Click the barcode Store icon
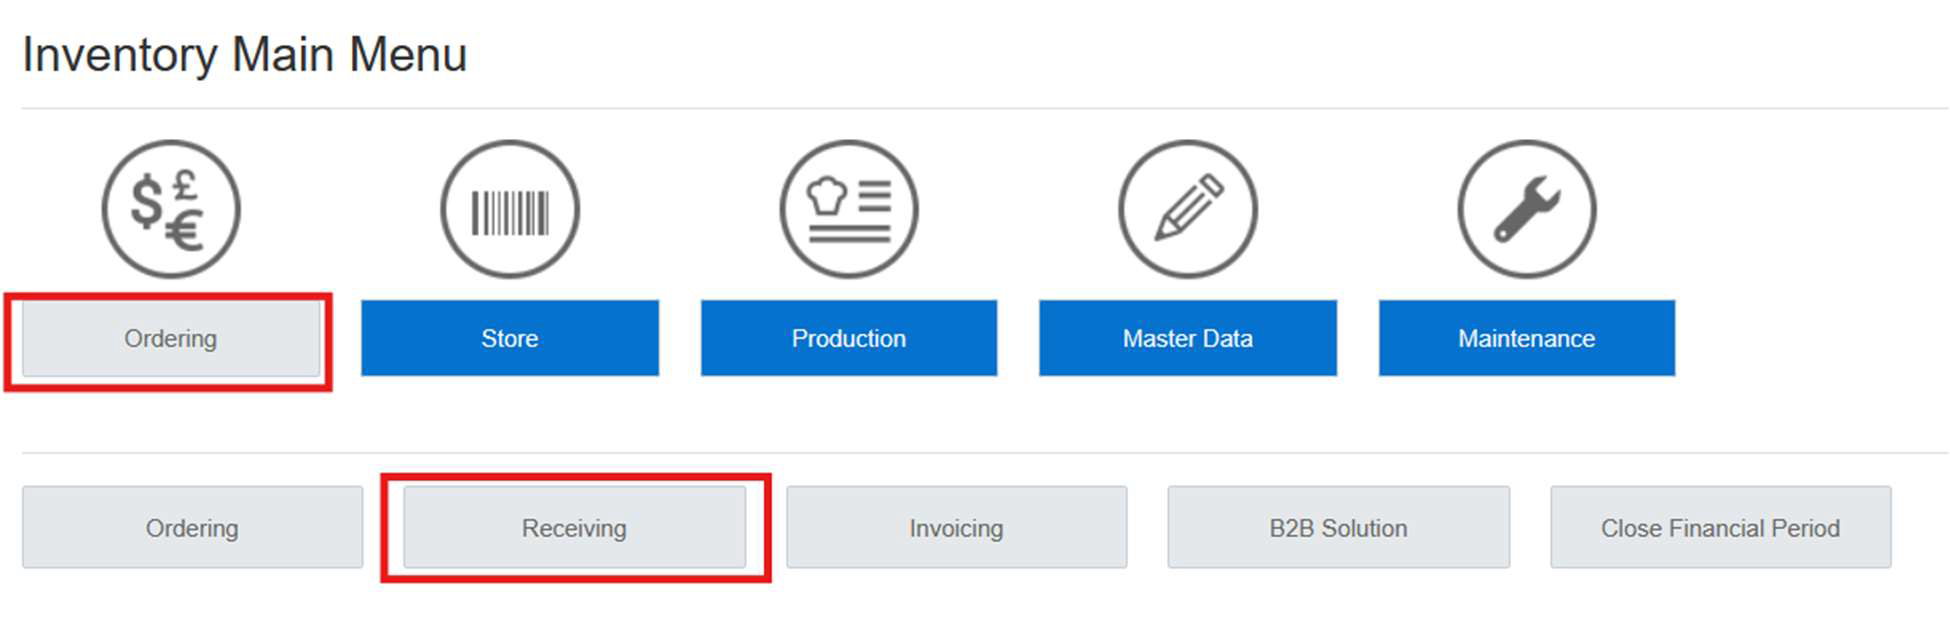This screenshot has height=619, width=1950. pyautogui.click(x=510, y=209)
